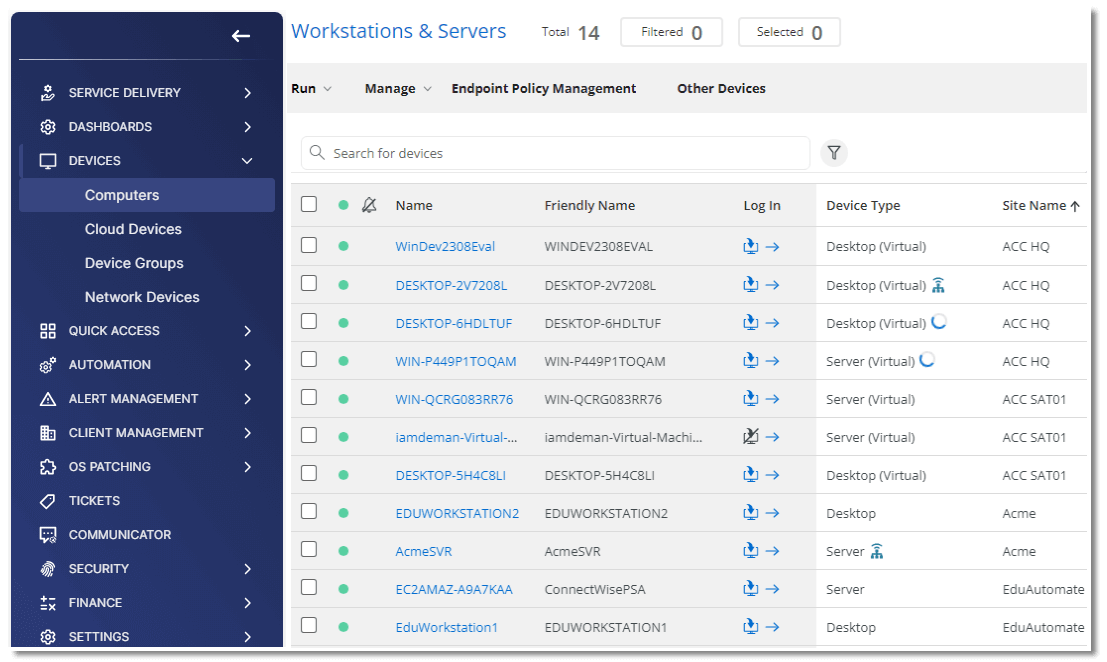
Task: Click the filter funnel icon beside search
Action: click(834, 153)
